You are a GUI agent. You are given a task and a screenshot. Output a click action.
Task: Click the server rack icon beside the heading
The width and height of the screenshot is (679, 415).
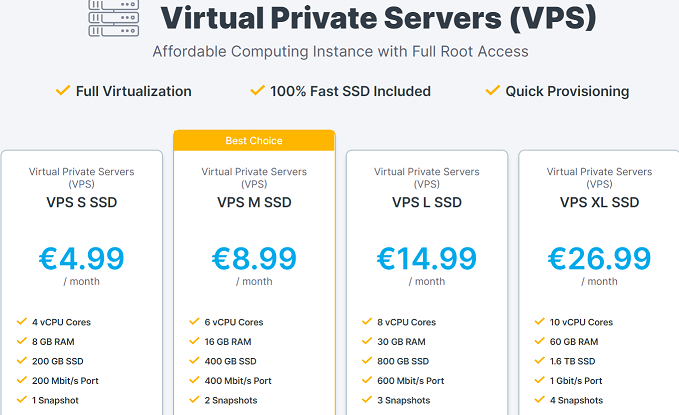pyautogui.click(x=113, y=18)
